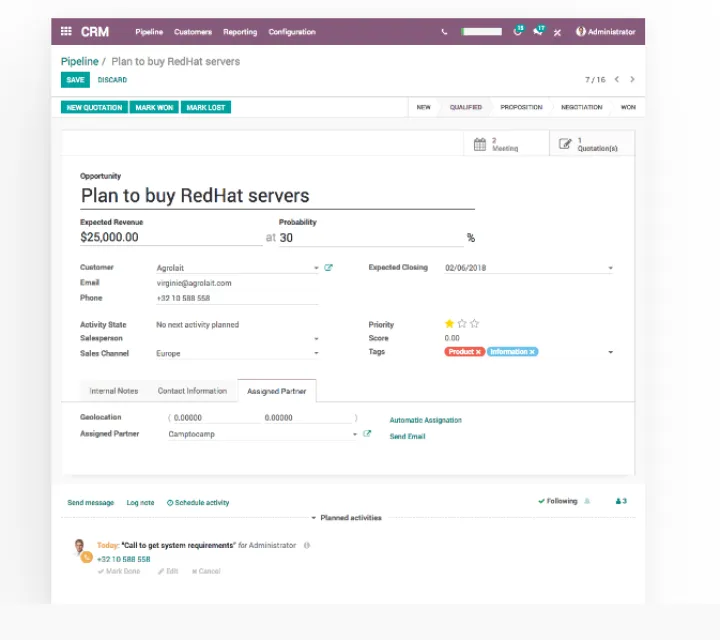Open the conversations chat icon
The image size is (720, 640).
pyautogui.click(x=538, y=32)
